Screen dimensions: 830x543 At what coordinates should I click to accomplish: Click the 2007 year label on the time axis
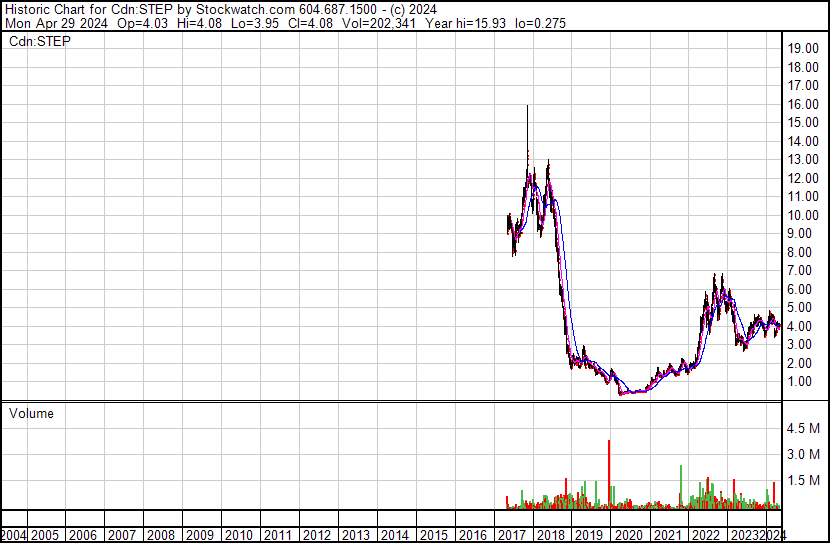coord(122,535)
